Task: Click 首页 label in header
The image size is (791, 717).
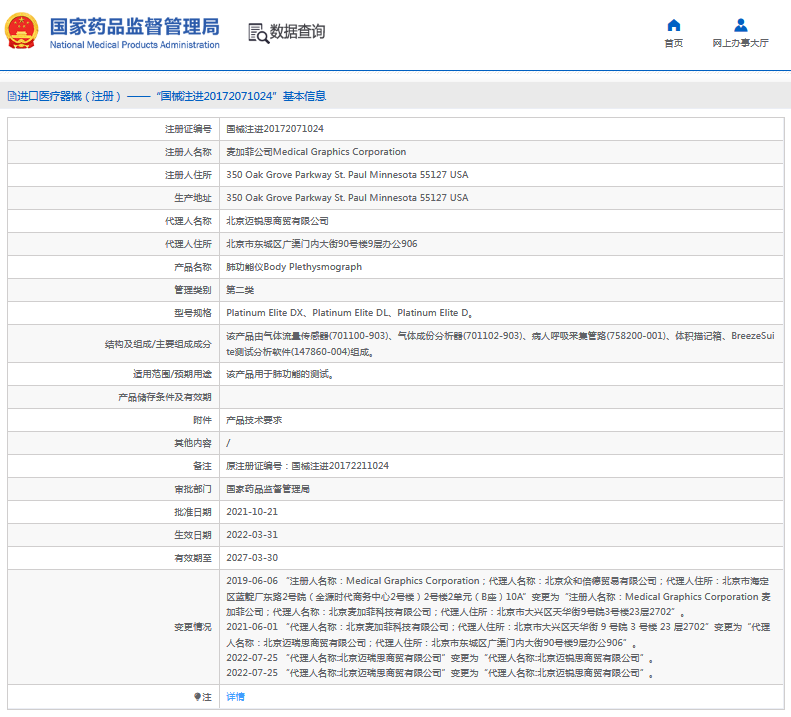Action: click(673, 43)
